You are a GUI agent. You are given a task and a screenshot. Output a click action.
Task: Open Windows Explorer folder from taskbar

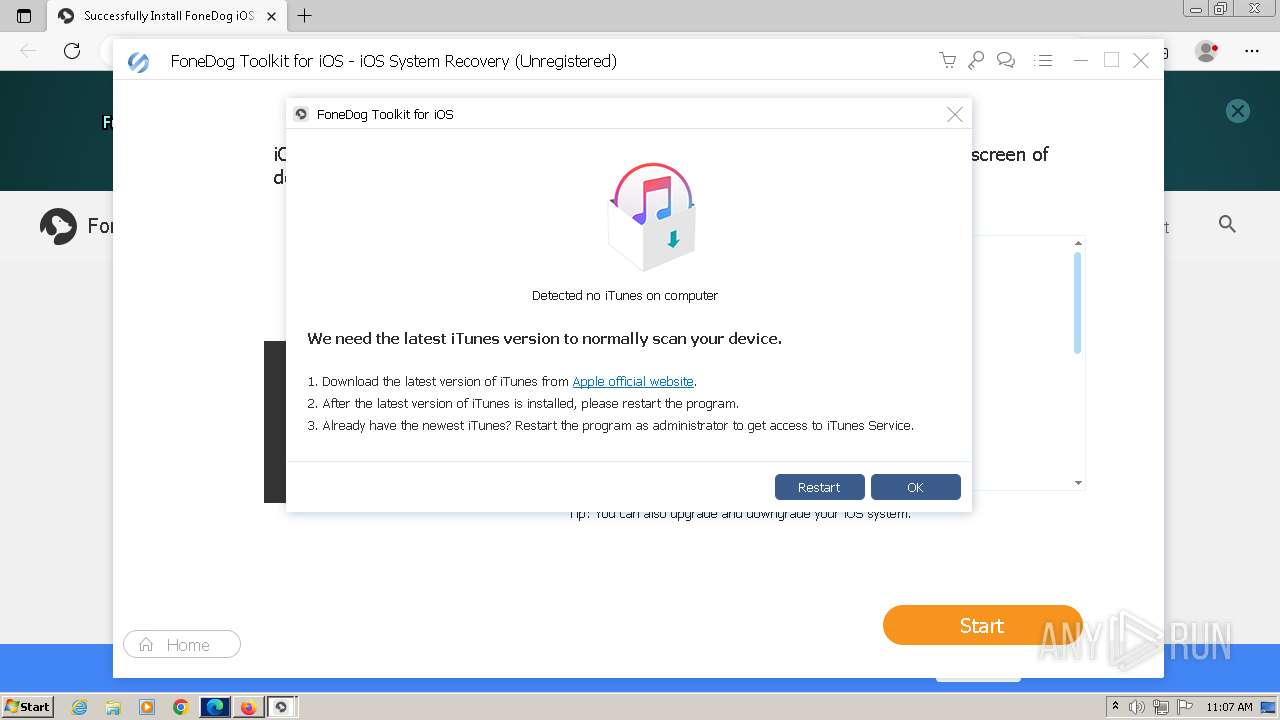coord(113,707)
